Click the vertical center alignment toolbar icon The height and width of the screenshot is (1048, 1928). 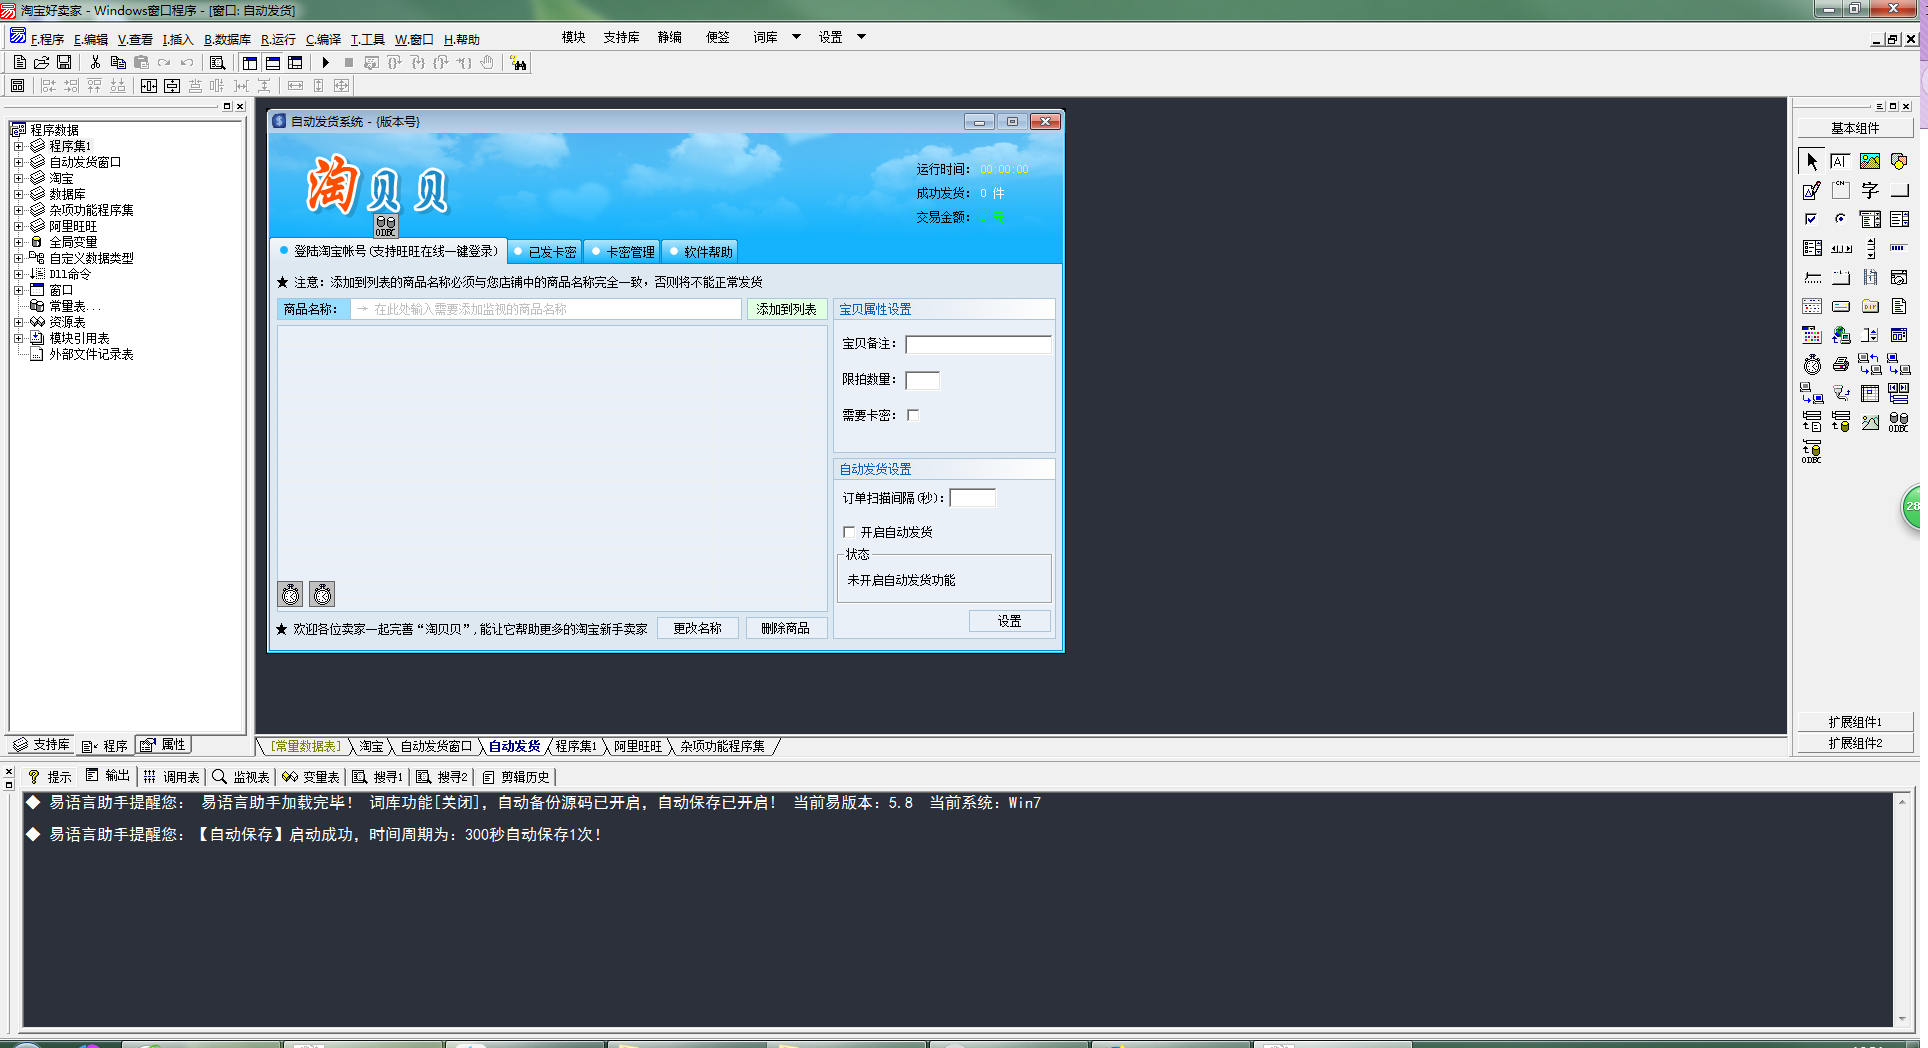[x=172, y=86]
